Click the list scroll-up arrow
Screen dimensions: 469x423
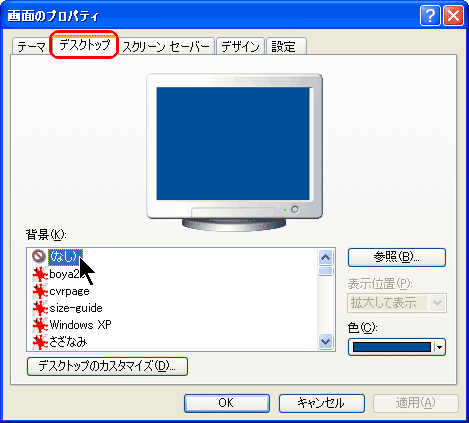pos(325,257)
